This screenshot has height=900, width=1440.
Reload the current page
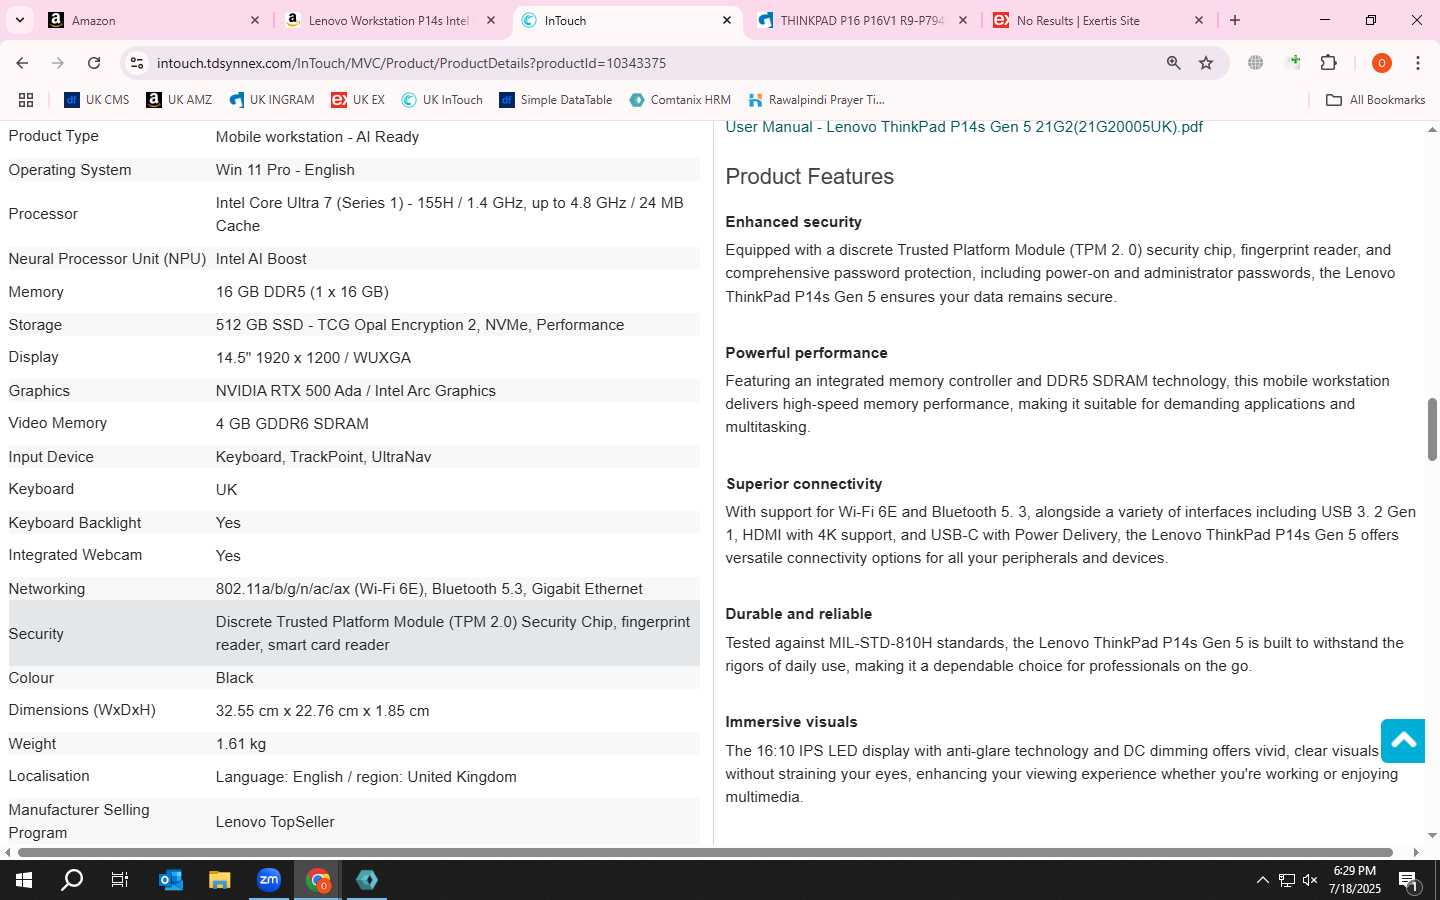pos(94,63)
